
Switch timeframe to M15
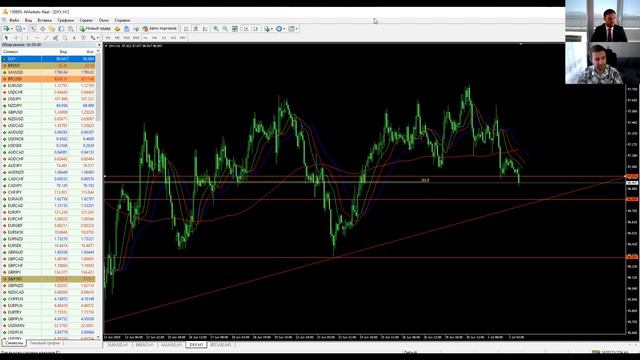(127, 38)
